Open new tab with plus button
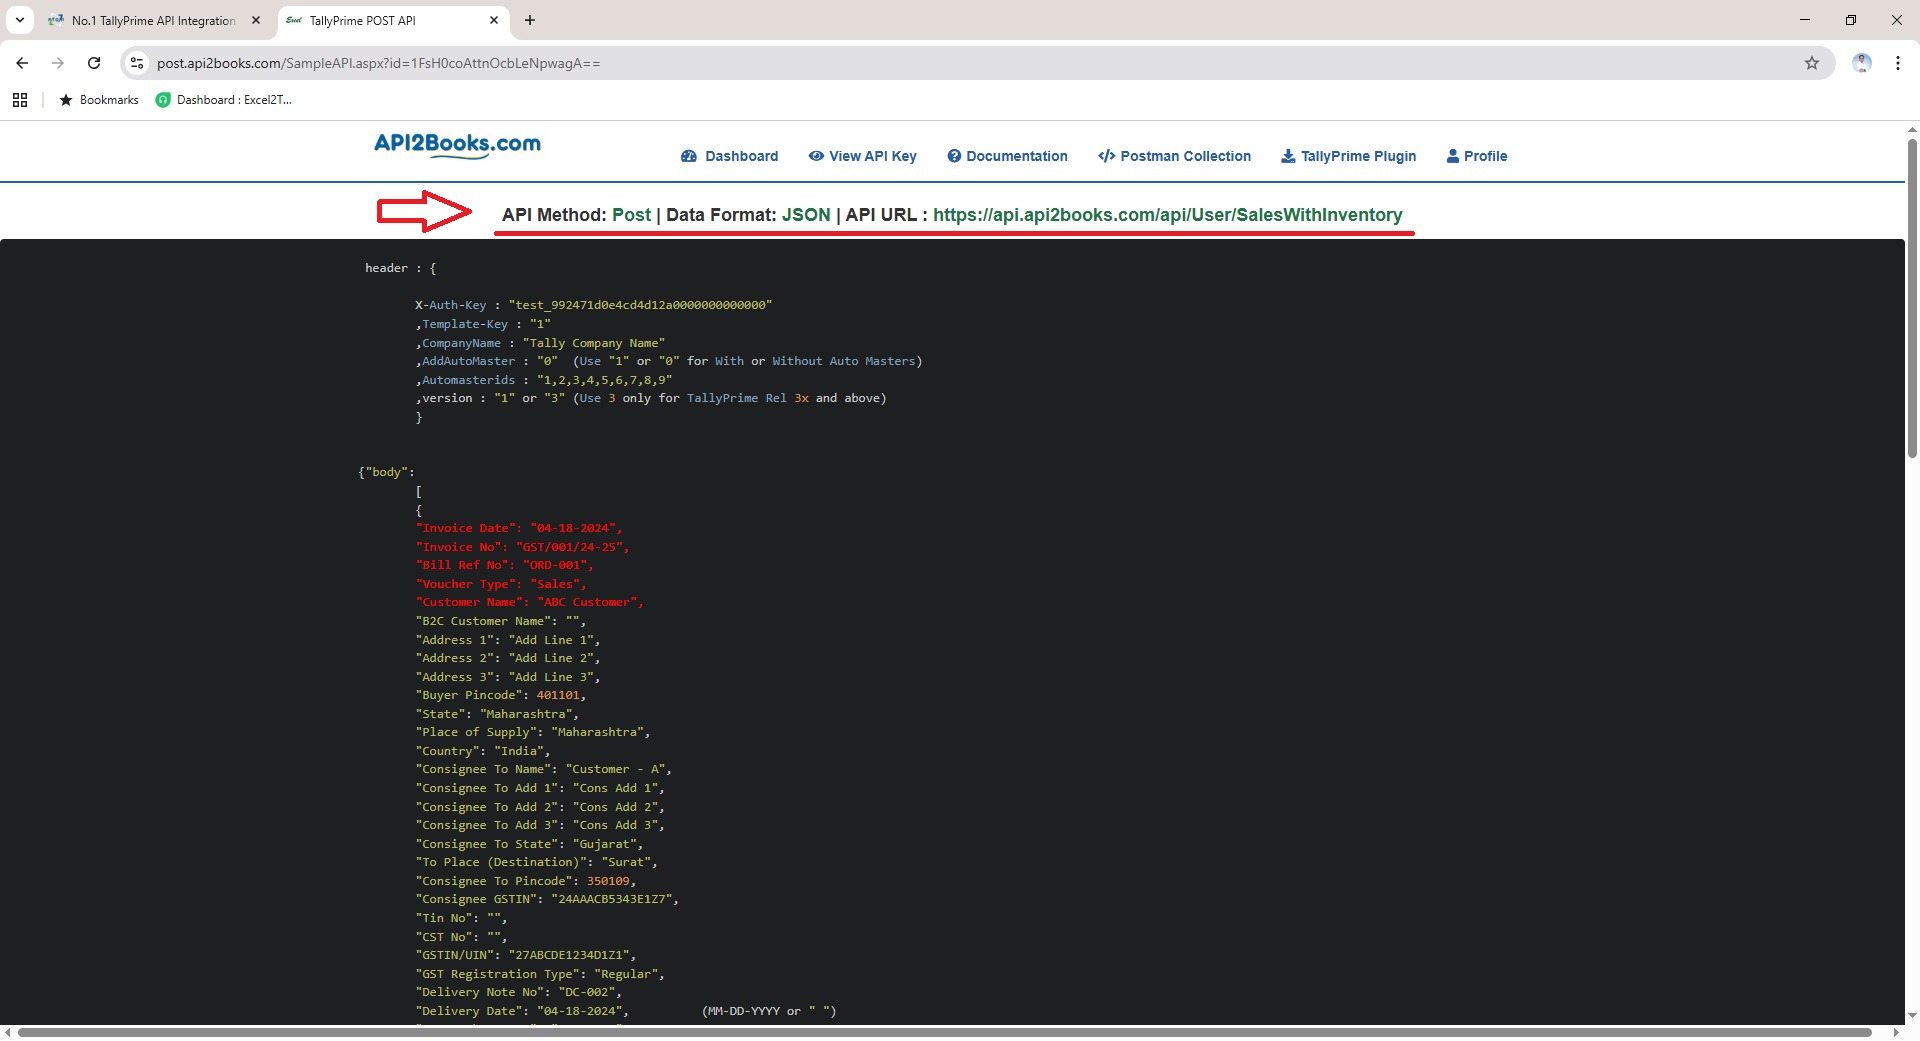1920x1041 pixels. pyautogui.click(x=530, y=20)
